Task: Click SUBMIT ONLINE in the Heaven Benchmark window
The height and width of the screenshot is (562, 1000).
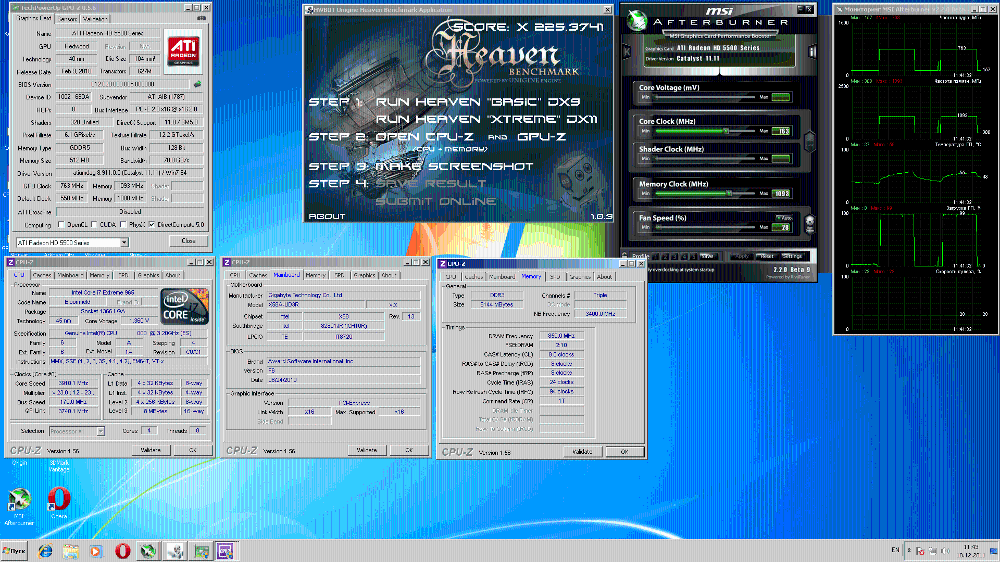Action: coord(436,201)
